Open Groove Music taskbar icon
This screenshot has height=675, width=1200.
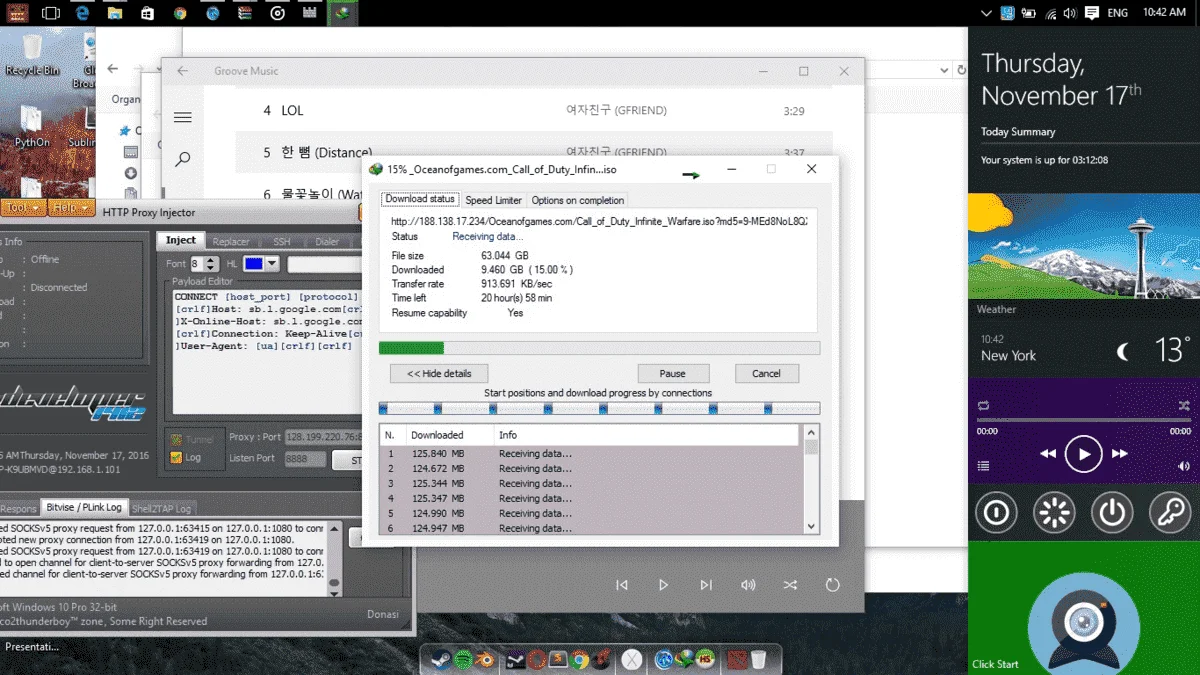pyautogui.click(x=278, y=13)
